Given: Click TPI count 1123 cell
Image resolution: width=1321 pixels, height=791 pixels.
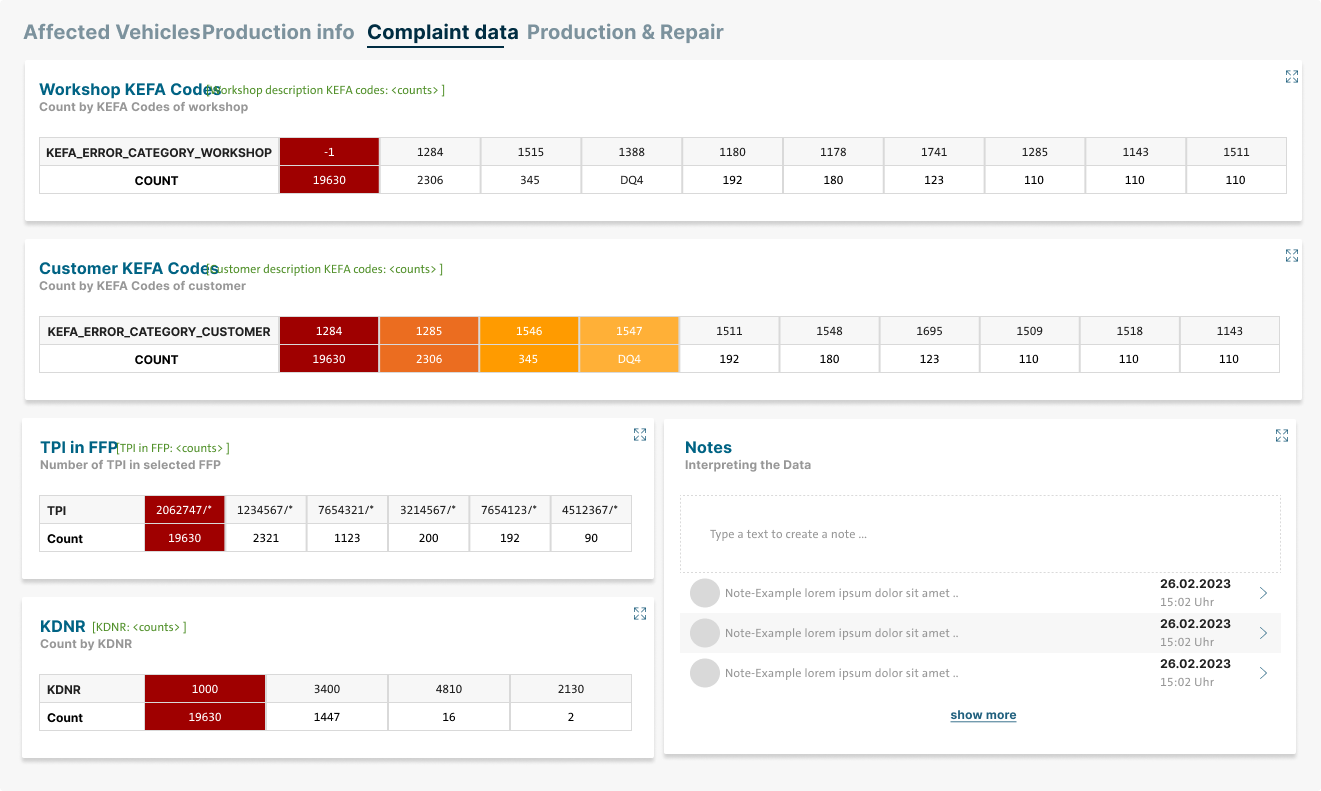Looking at the screenshot, I should click(346, 538).
